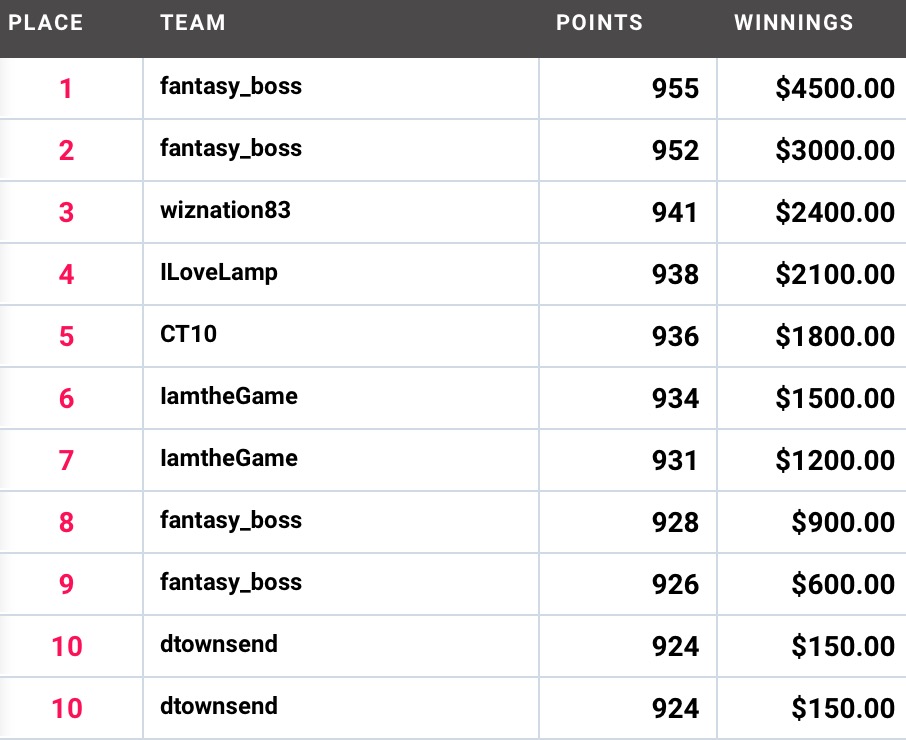Click the TEAM column header

[193, 23]
